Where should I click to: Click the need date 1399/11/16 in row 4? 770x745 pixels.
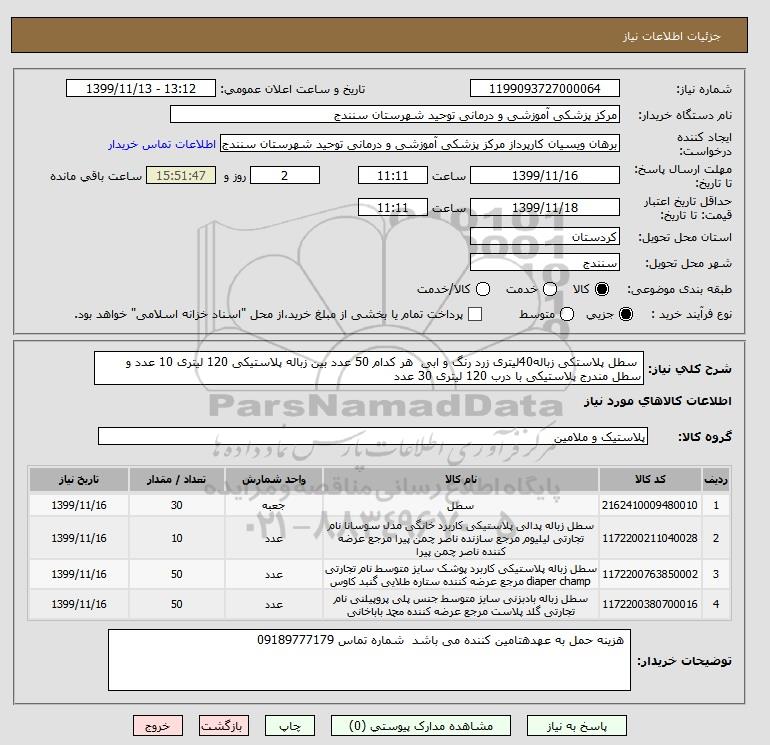[x=79, y=604]
